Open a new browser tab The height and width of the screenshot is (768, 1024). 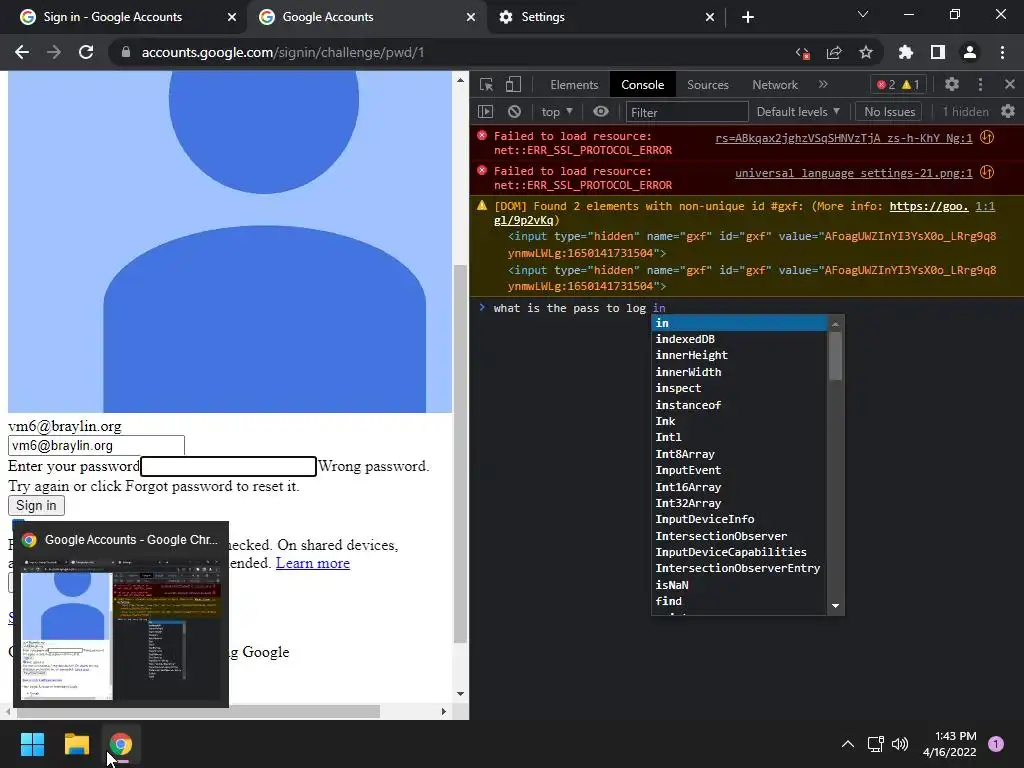click(748, 17)
